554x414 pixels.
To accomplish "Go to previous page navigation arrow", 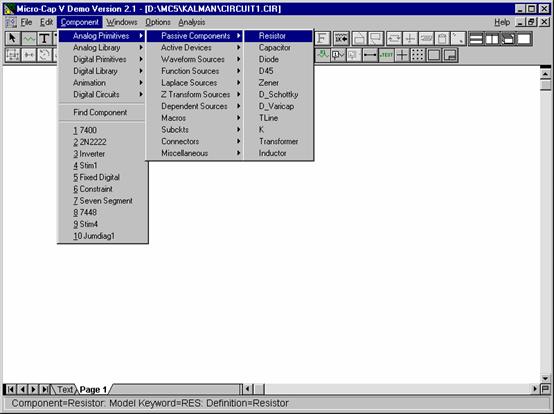I will click(x=22, y=389).
